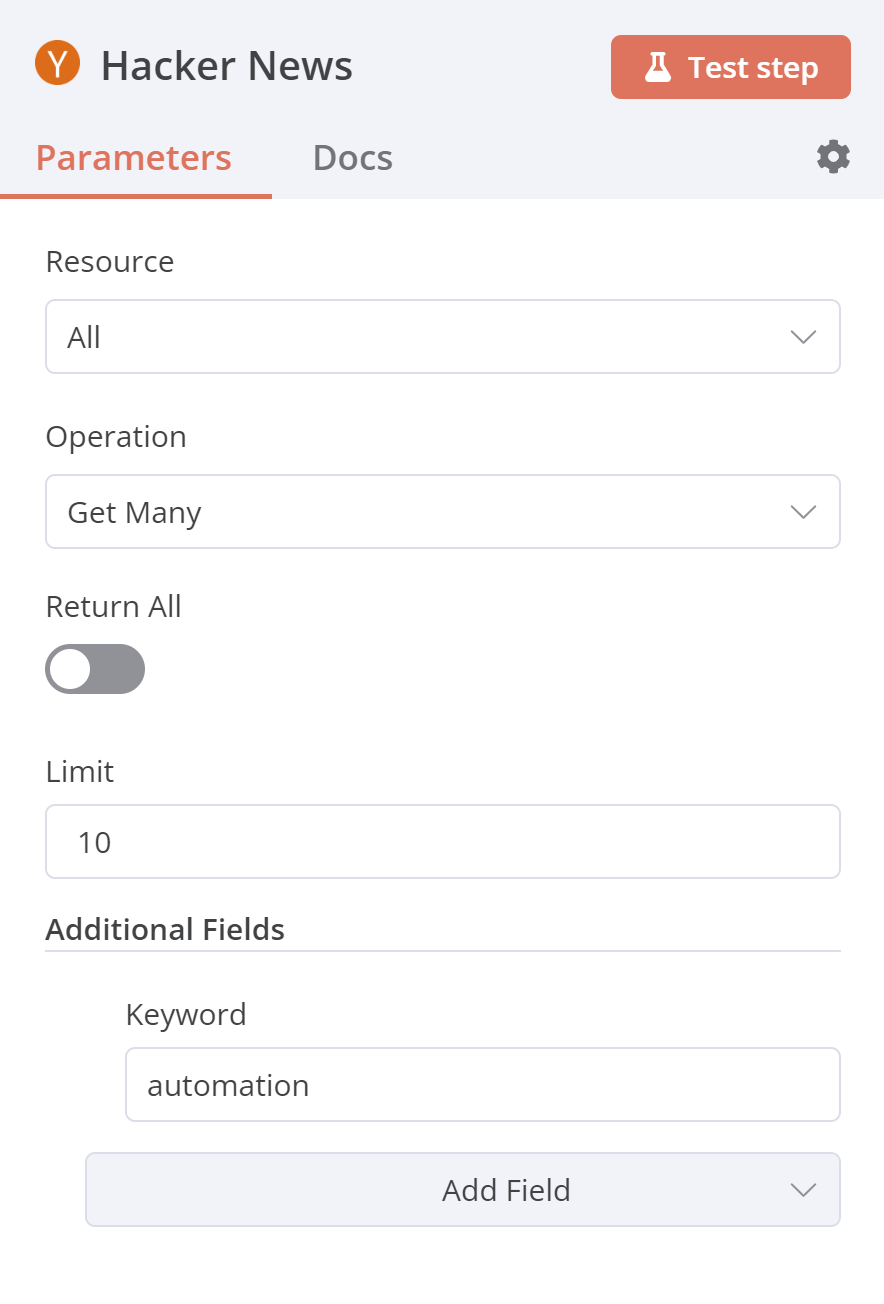Focus the Limit field containing 10

click(x=442, y=842)
